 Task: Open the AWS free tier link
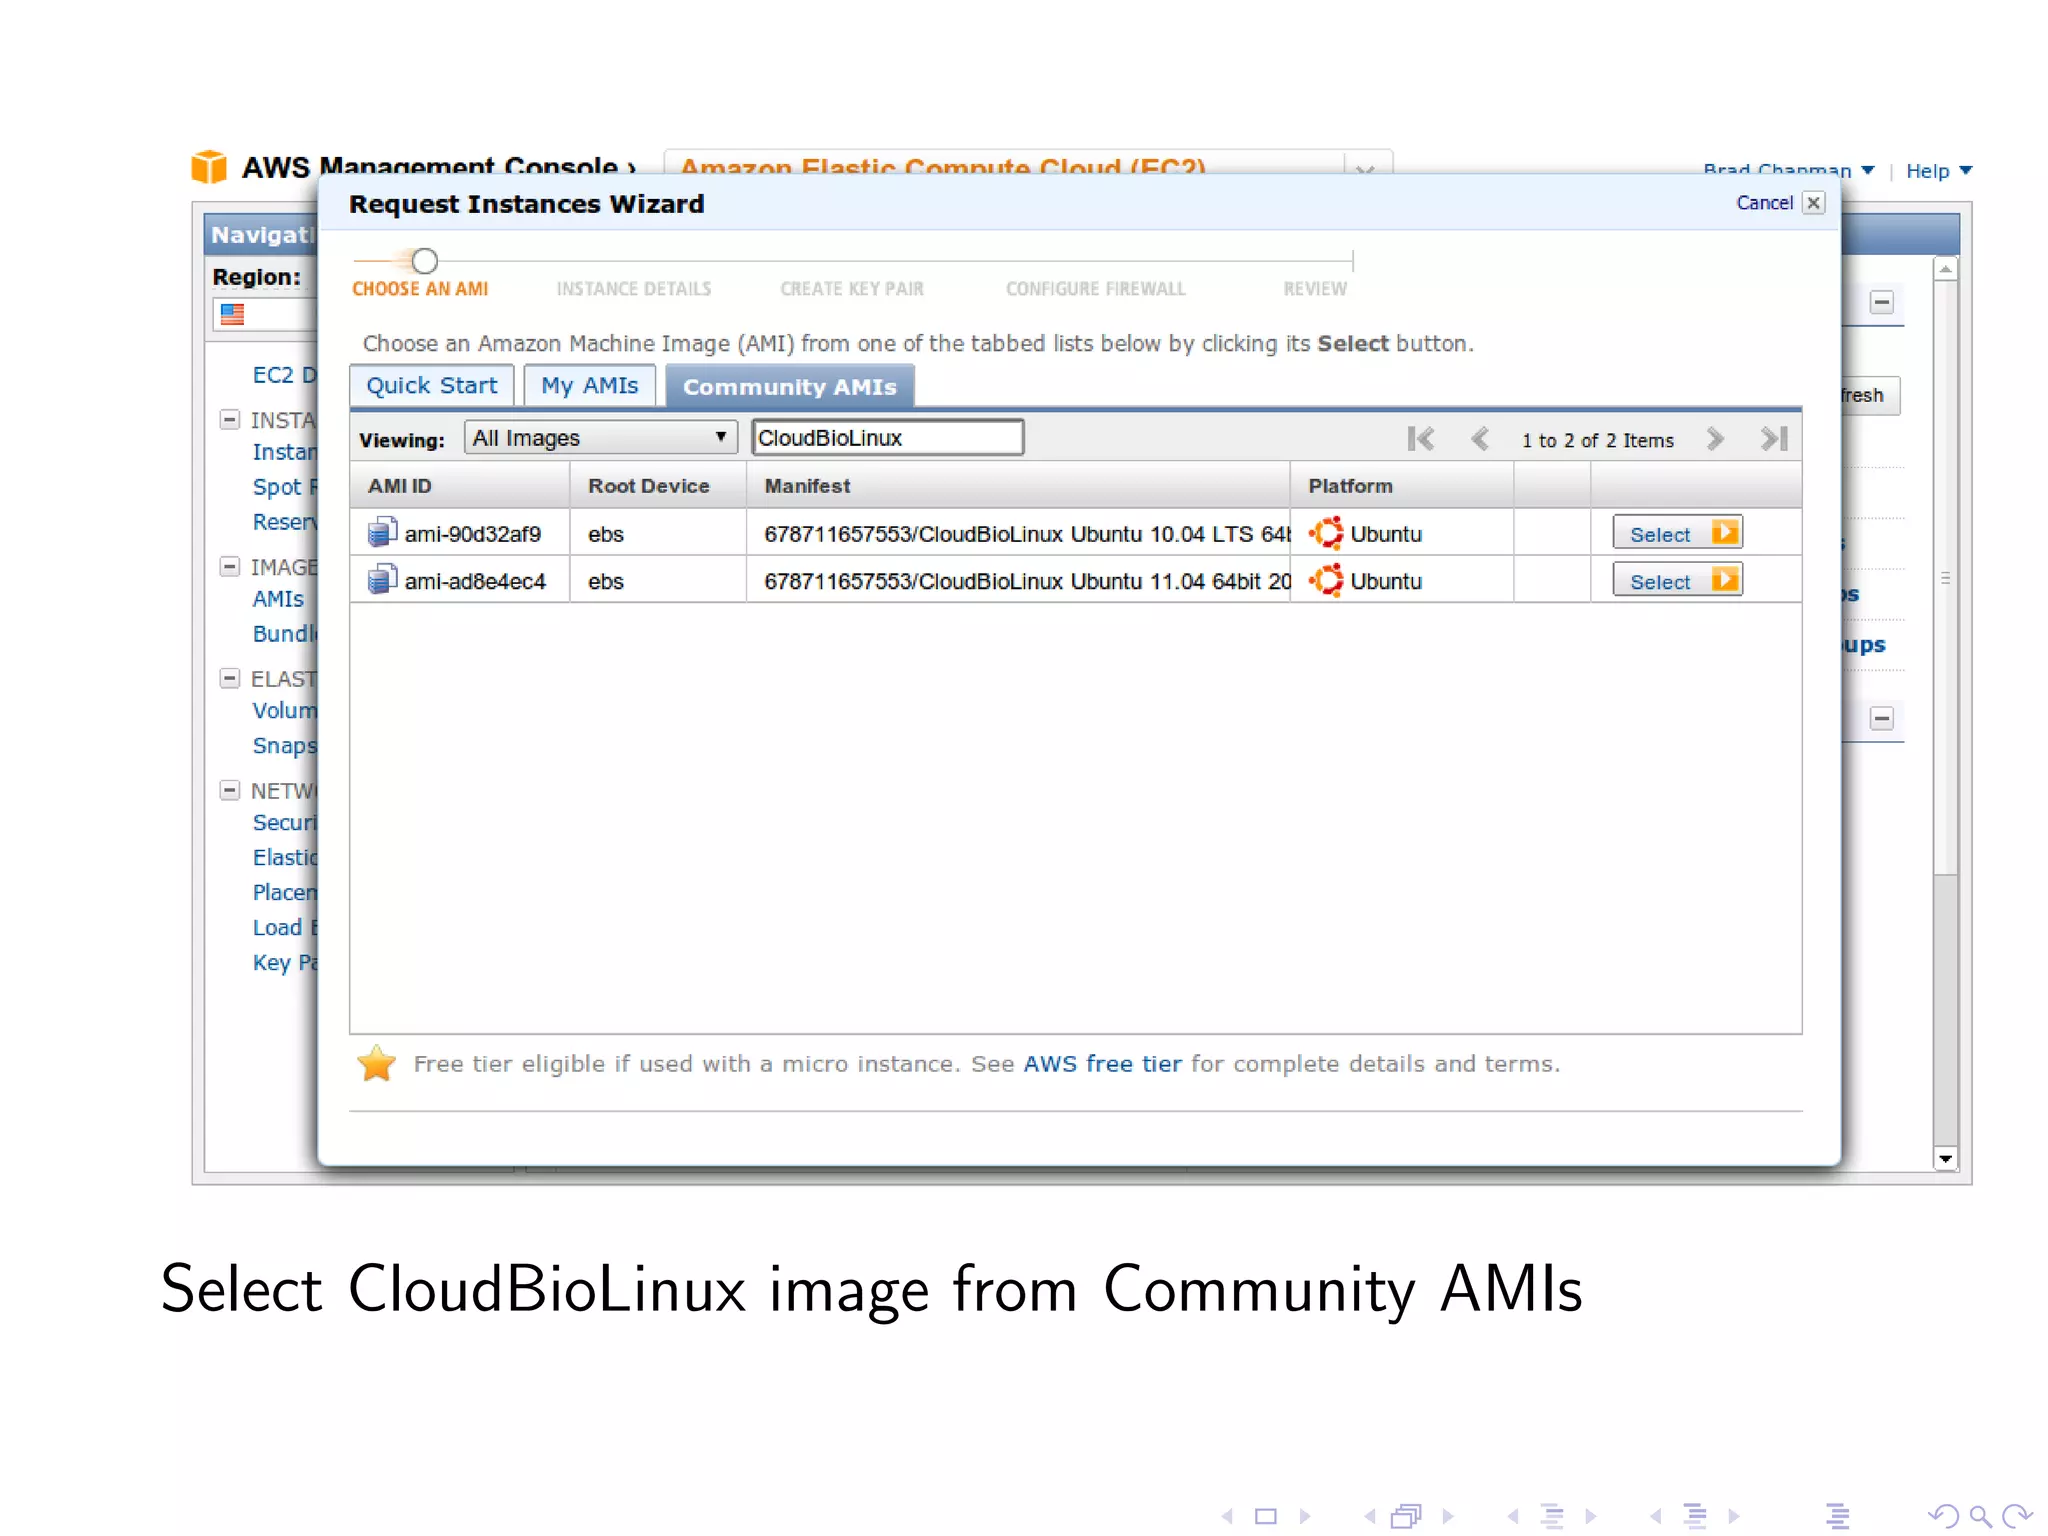[x=1102, y=1064]
